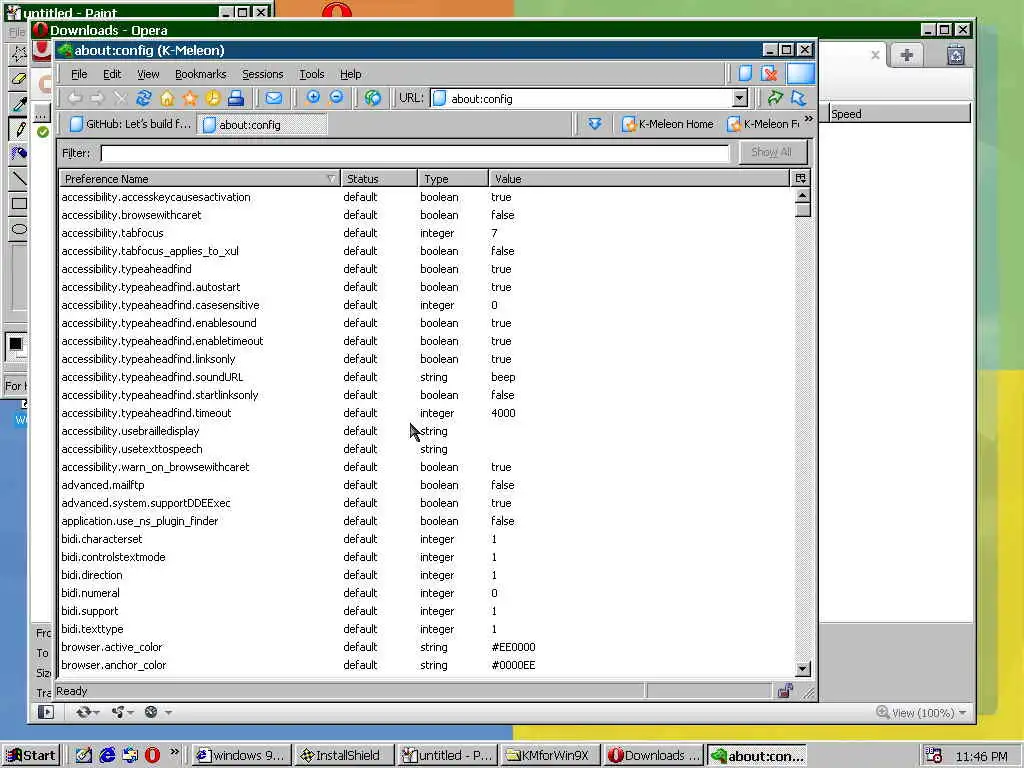This screenshot has height=768, width=1024.
Task: Click the mail envelope icon
Action: (x=274, y=99)
